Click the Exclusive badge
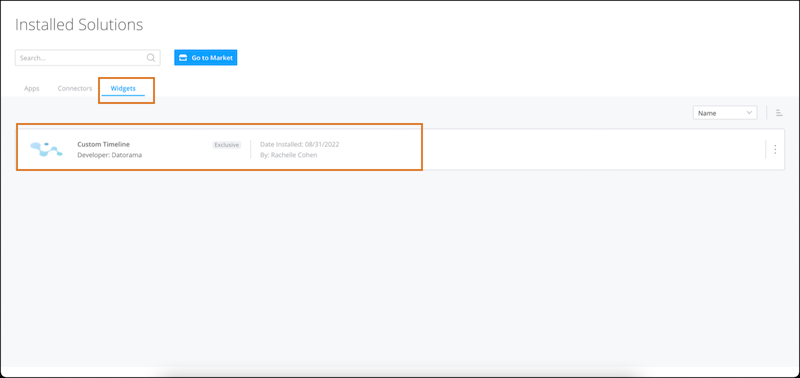Image resolution: width=800 pixels, height=378 pixels. (x=227, y=145)
